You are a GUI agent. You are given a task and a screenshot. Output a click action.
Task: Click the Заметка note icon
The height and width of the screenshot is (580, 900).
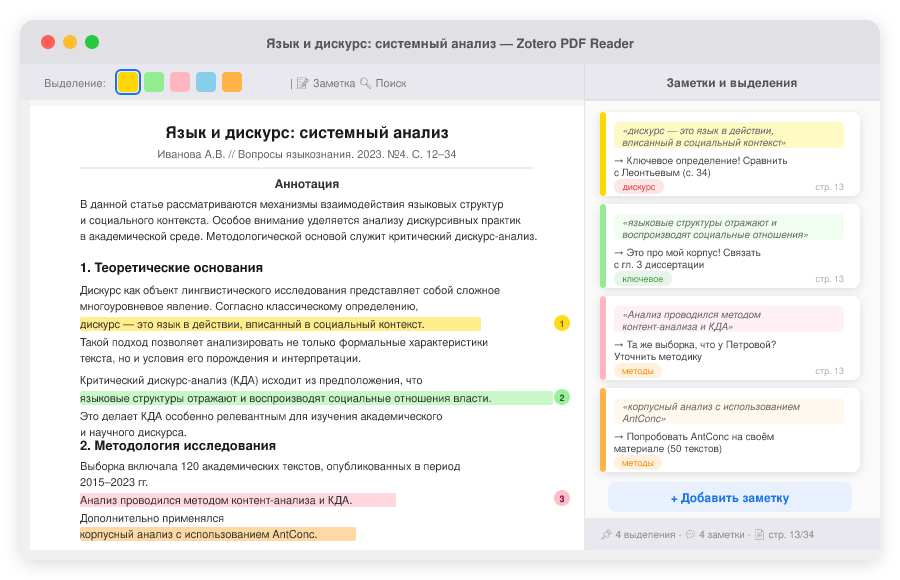coord(302,83)
